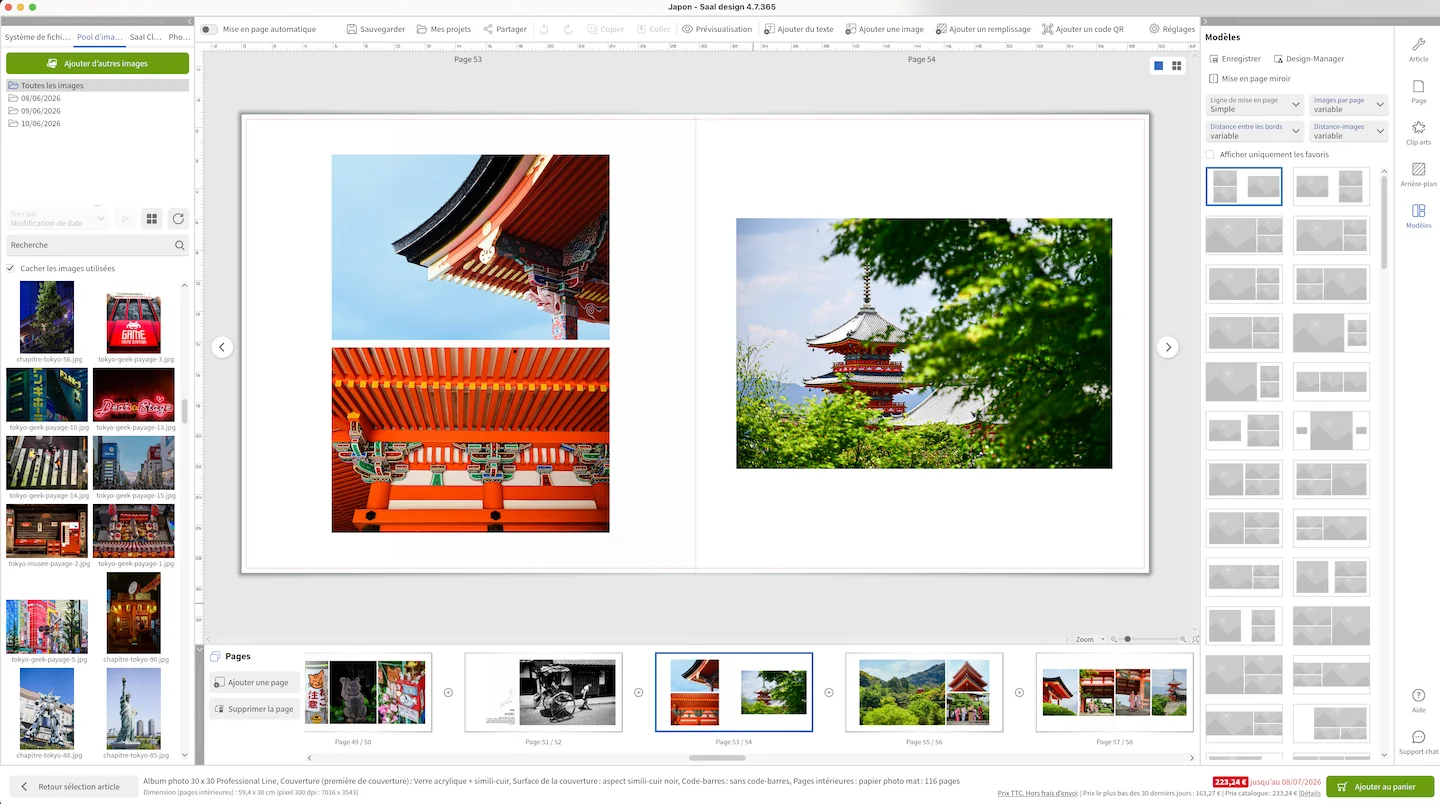Insert pages between 55/56 and 57/58
The height and width of the screenshot is (804, 1440).
pos(1019,692)
